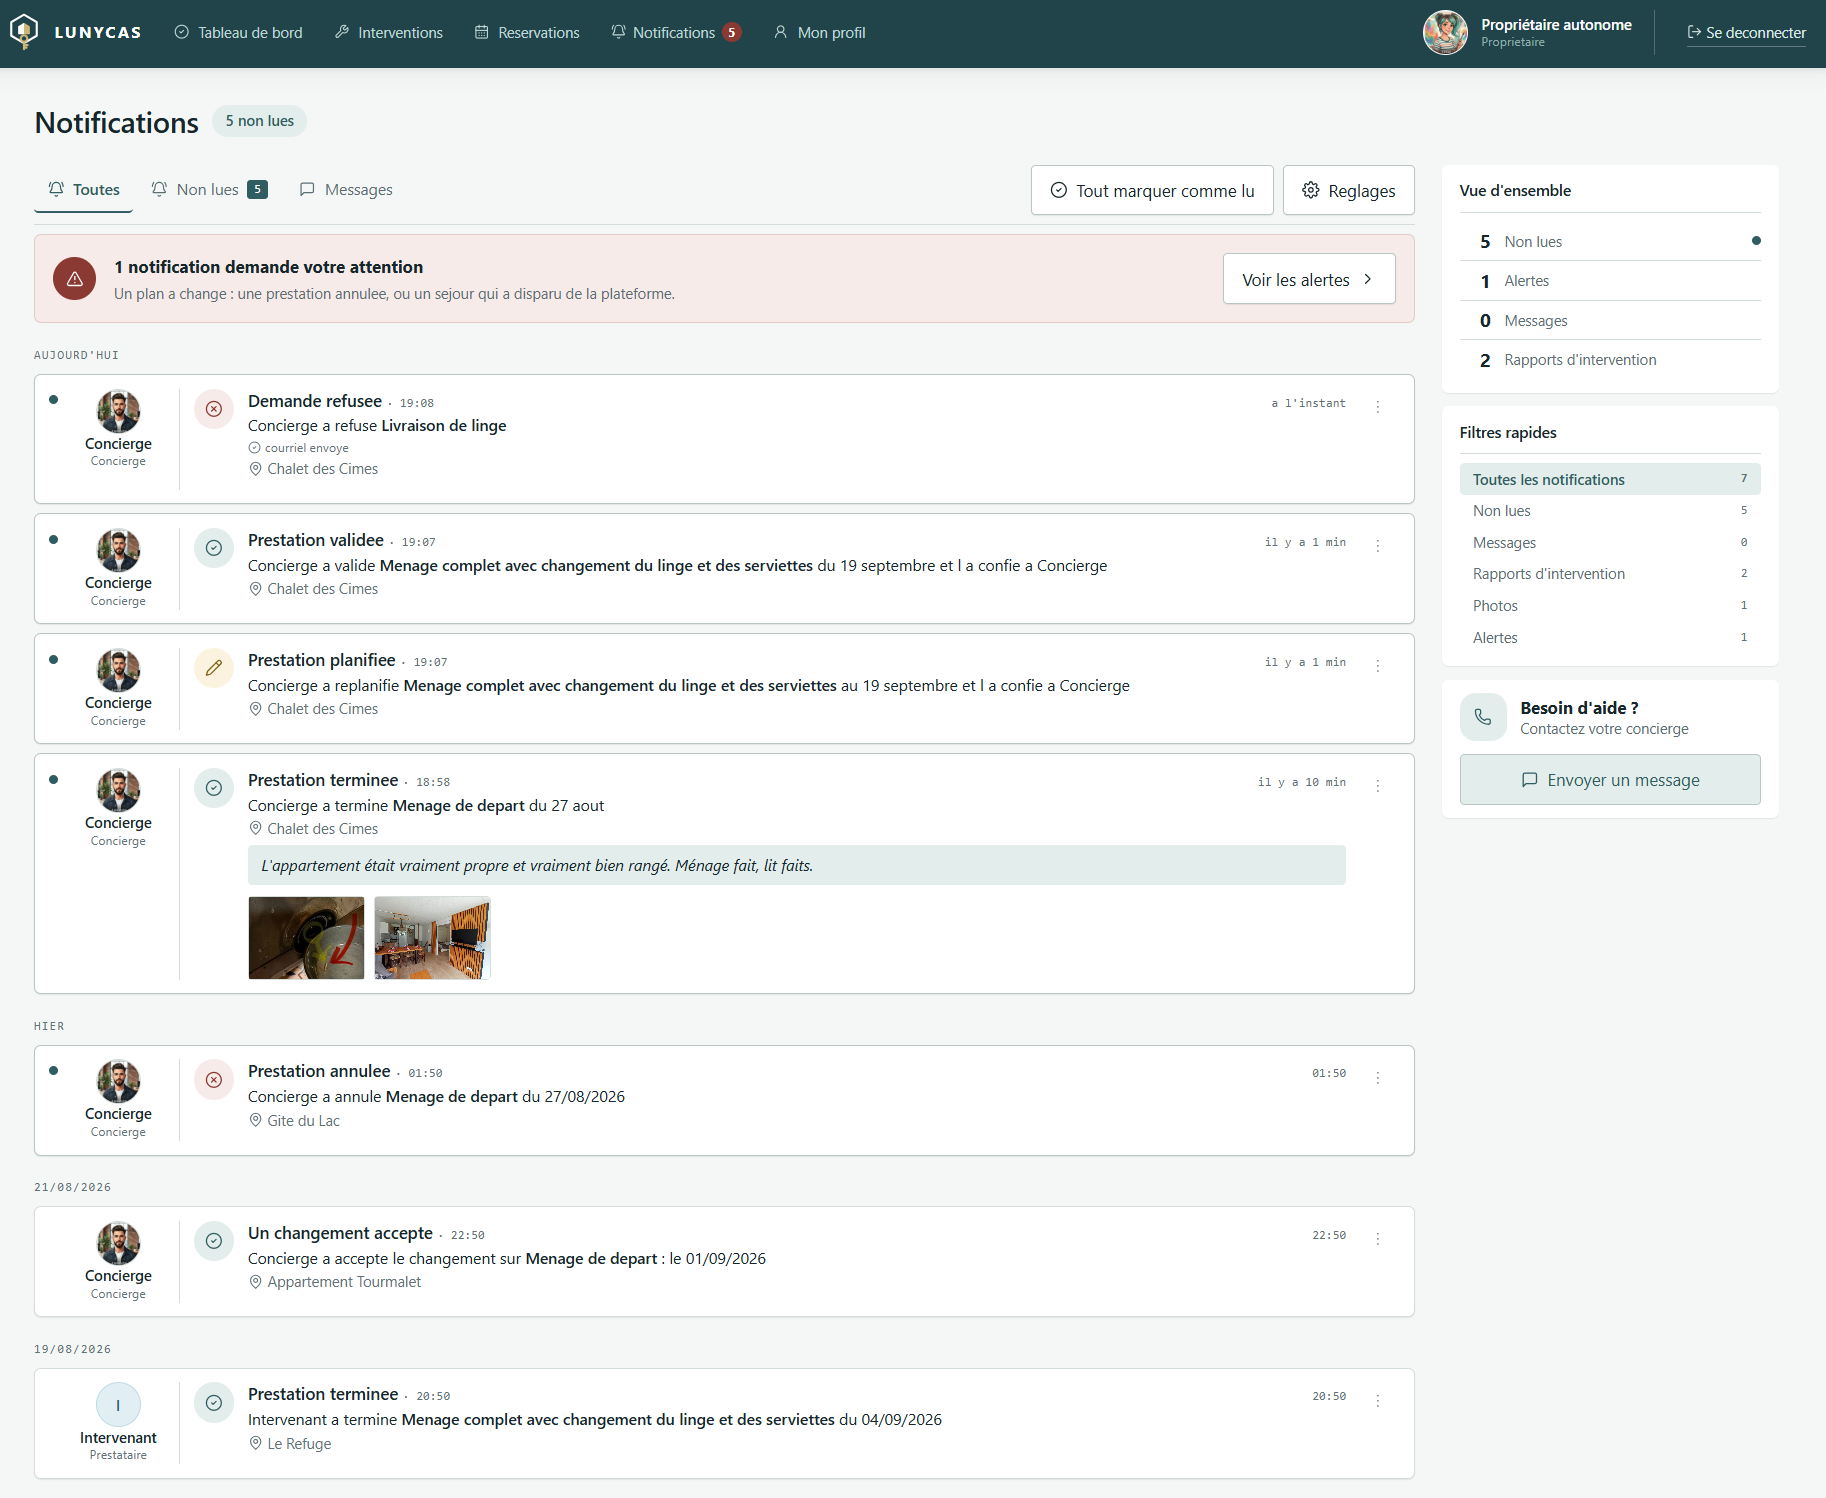This screenshot has width=1826, height=1498.
Task: Open options menu for Prestation annulee notification
Action: 1378,1078
